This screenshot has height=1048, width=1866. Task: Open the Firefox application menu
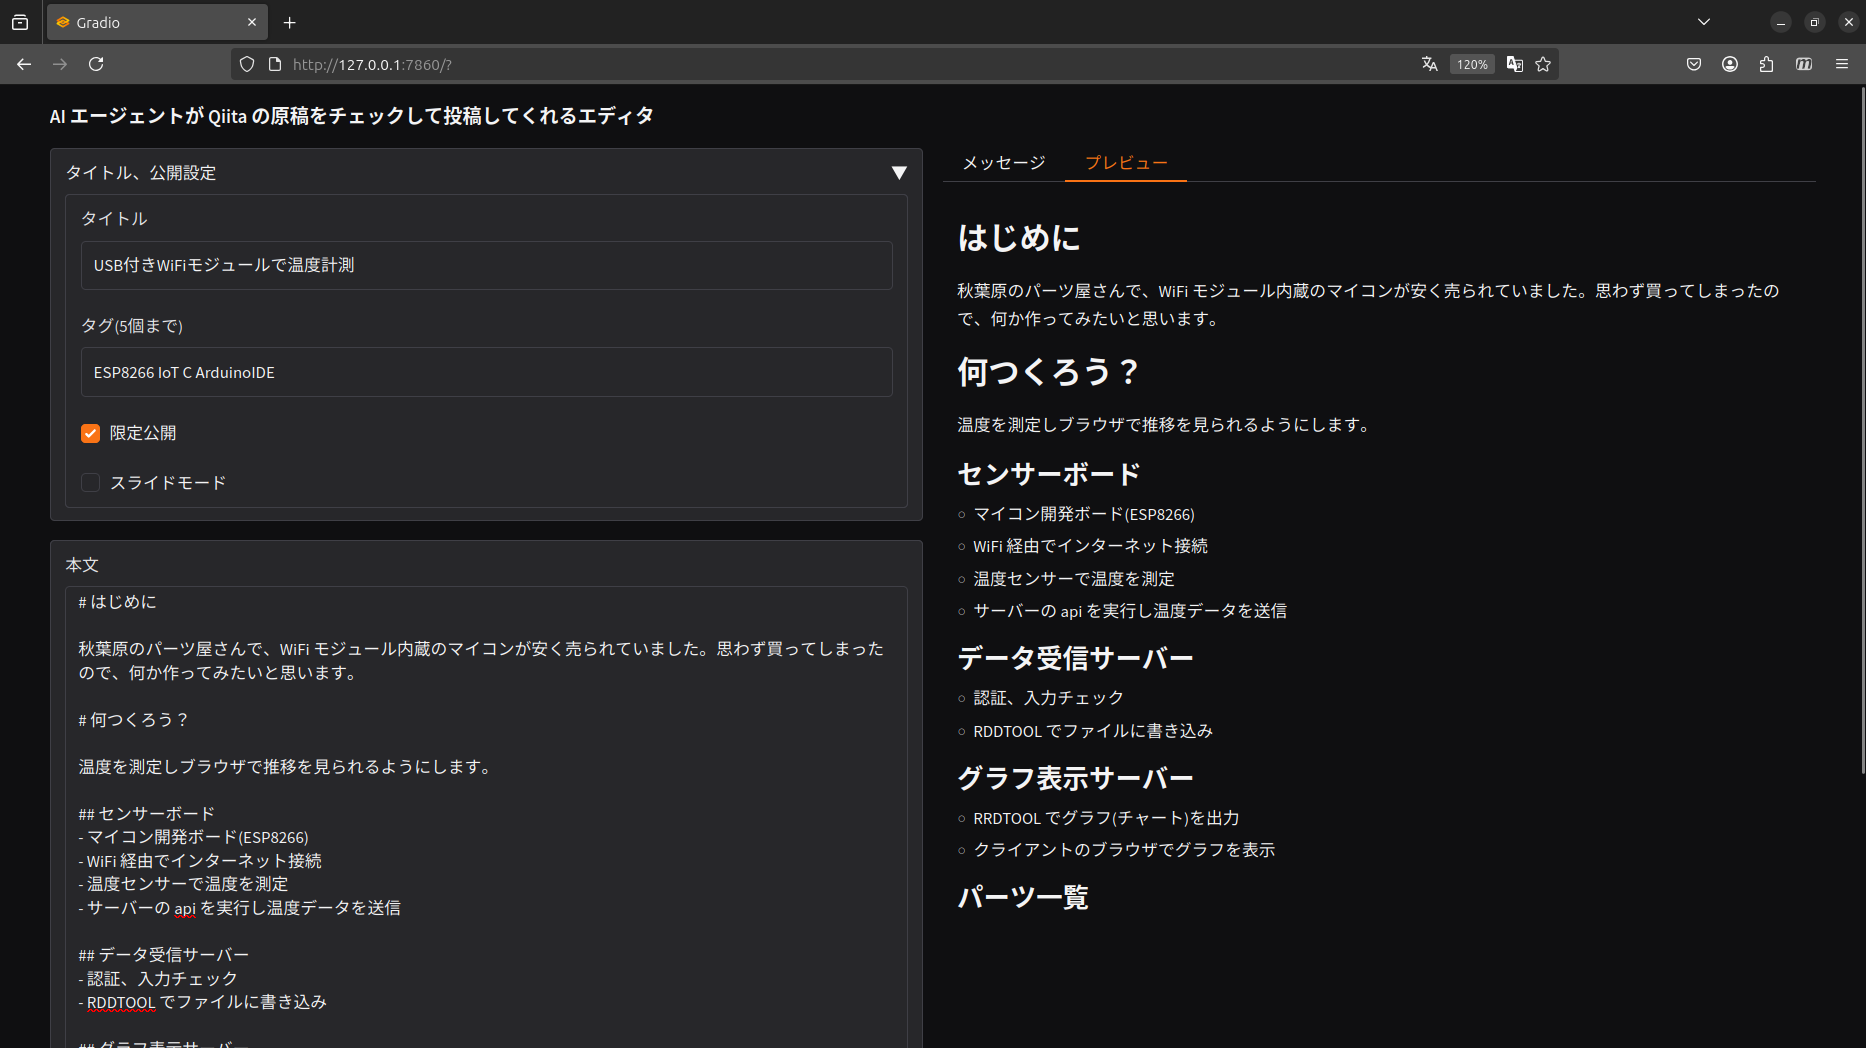click(x=1842, y=64)
